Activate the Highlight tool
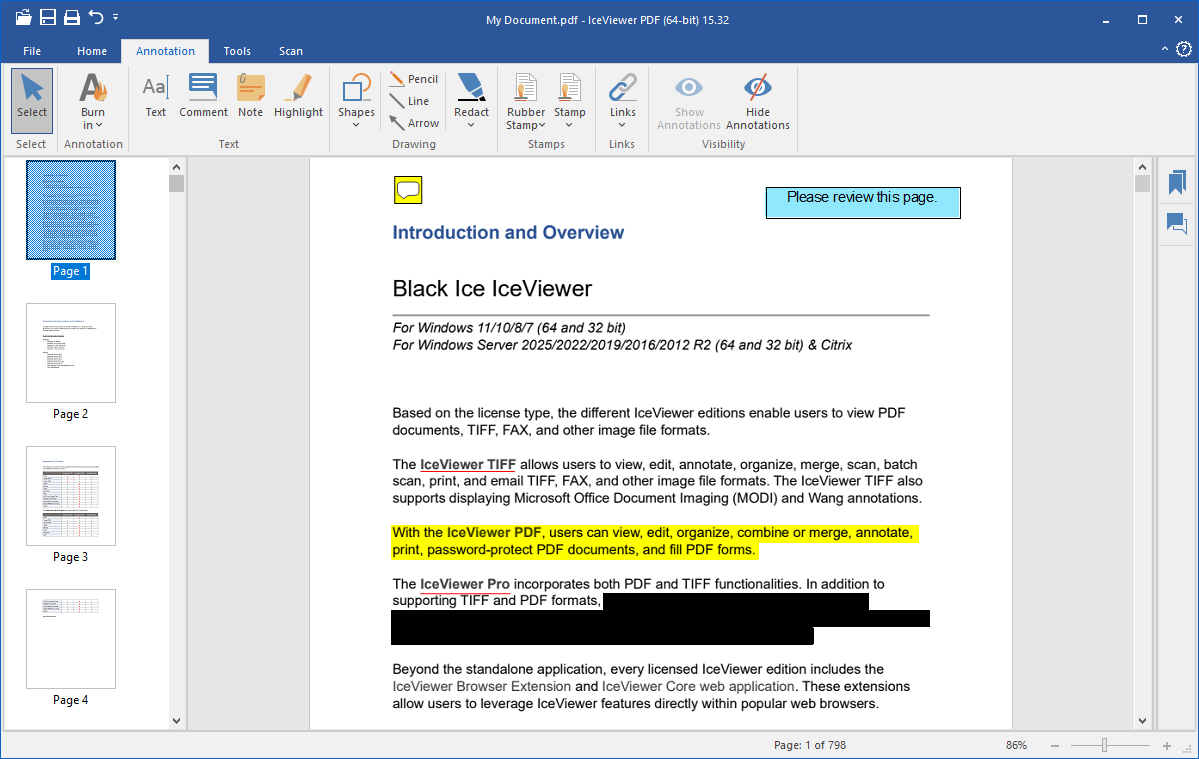 [x=298, y=96]
